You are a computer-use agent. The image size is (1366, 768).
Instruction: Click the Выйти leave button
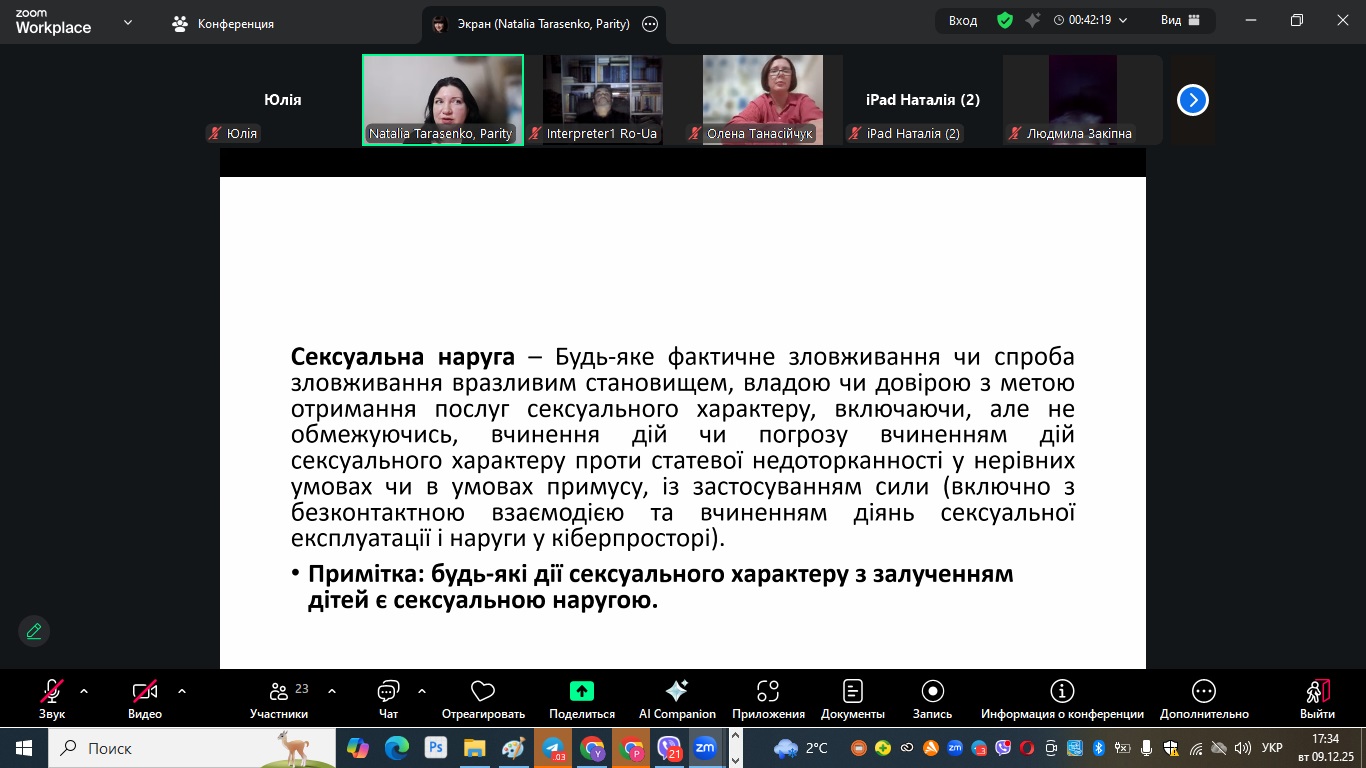1317,691
